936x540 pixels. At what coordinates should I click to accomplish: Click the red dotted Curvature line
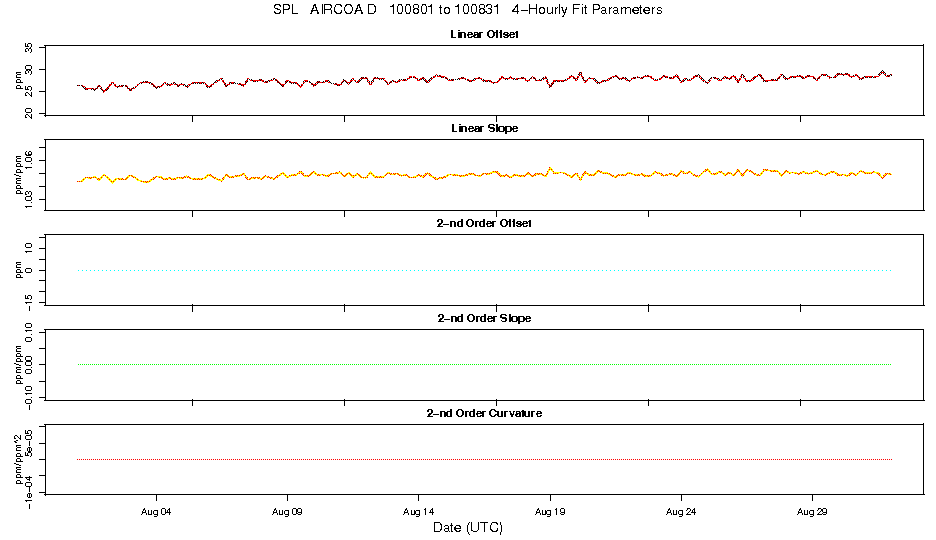[x=484, y=459]
